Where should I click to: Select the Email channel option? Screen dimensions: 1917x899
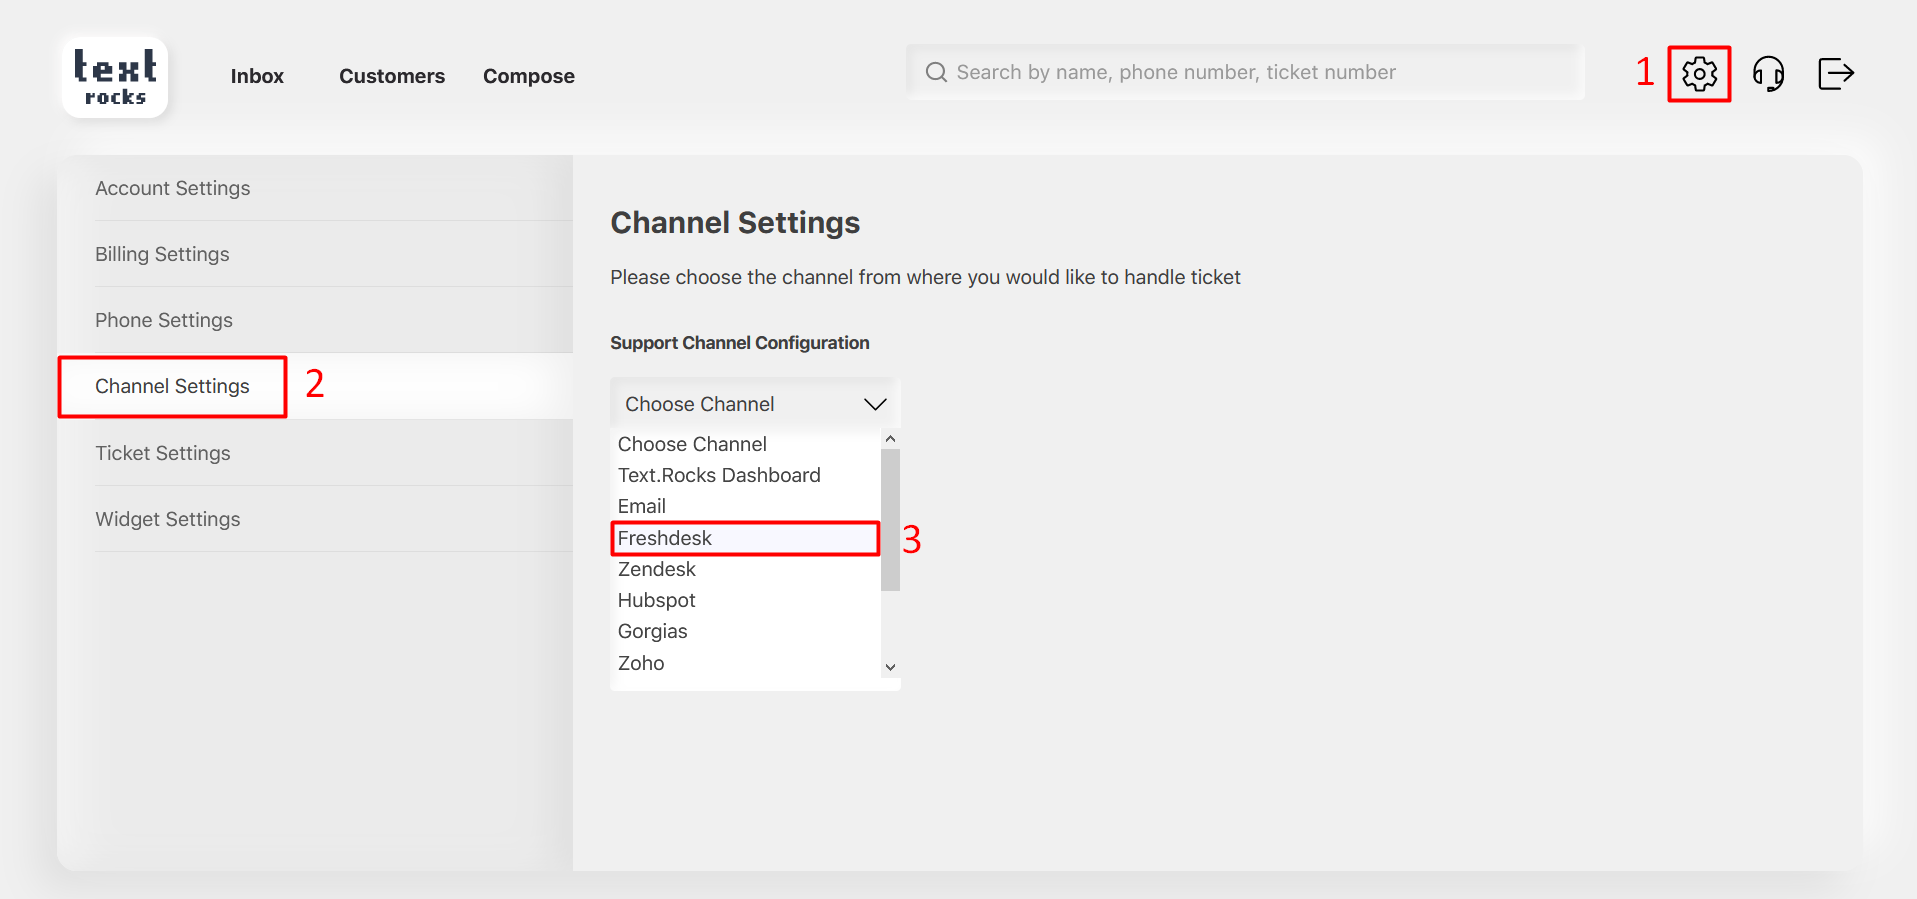click(x=642, y=506)
